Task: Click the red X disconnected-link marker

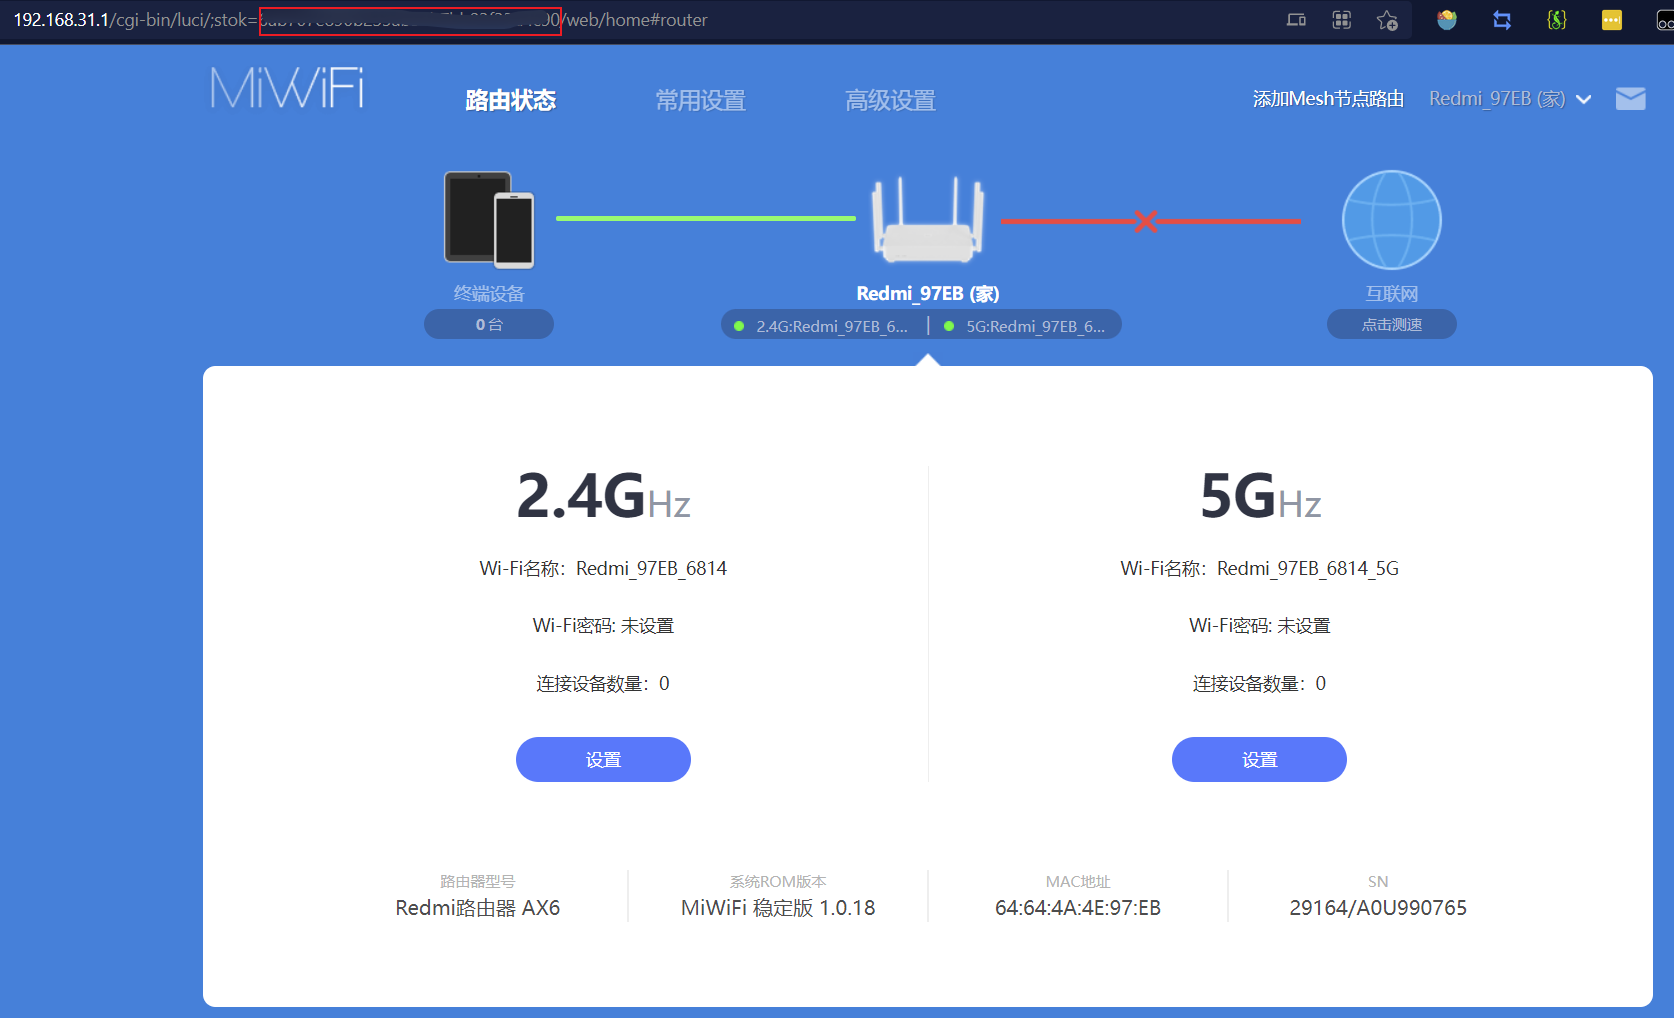Action: (x=1146, y=221)
